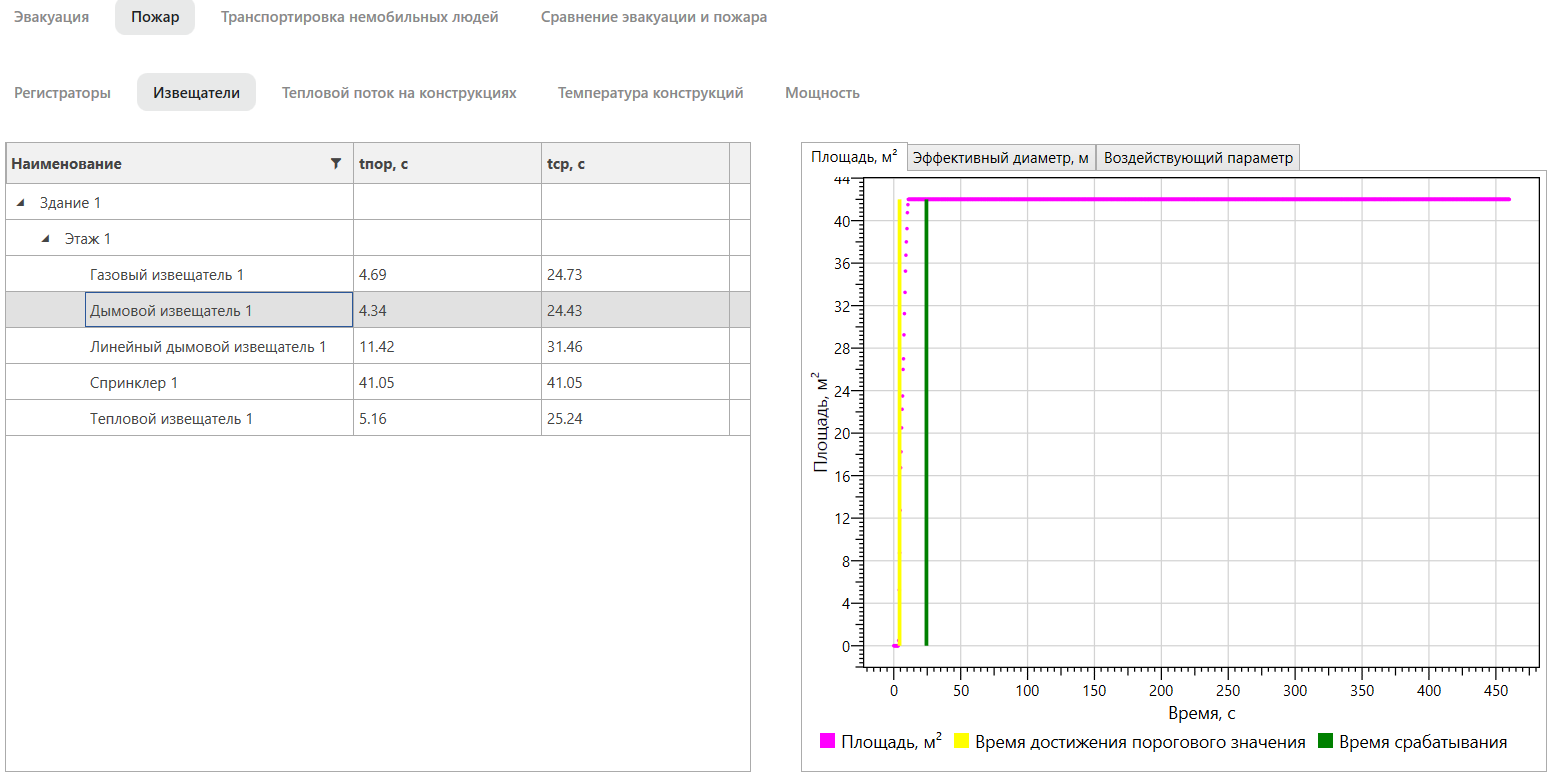
Task: Open Тепловой поток на конструкциях sub-tab
Action: (399, 93)
